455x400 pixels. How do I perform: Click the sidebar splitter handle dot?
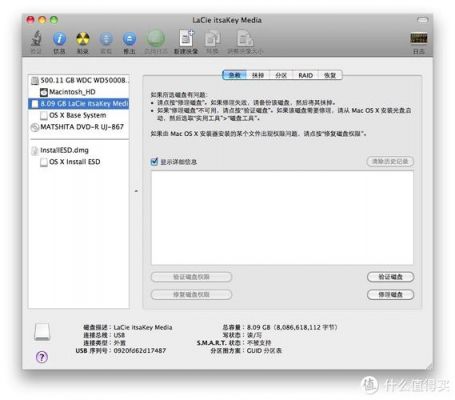point(136,191)
